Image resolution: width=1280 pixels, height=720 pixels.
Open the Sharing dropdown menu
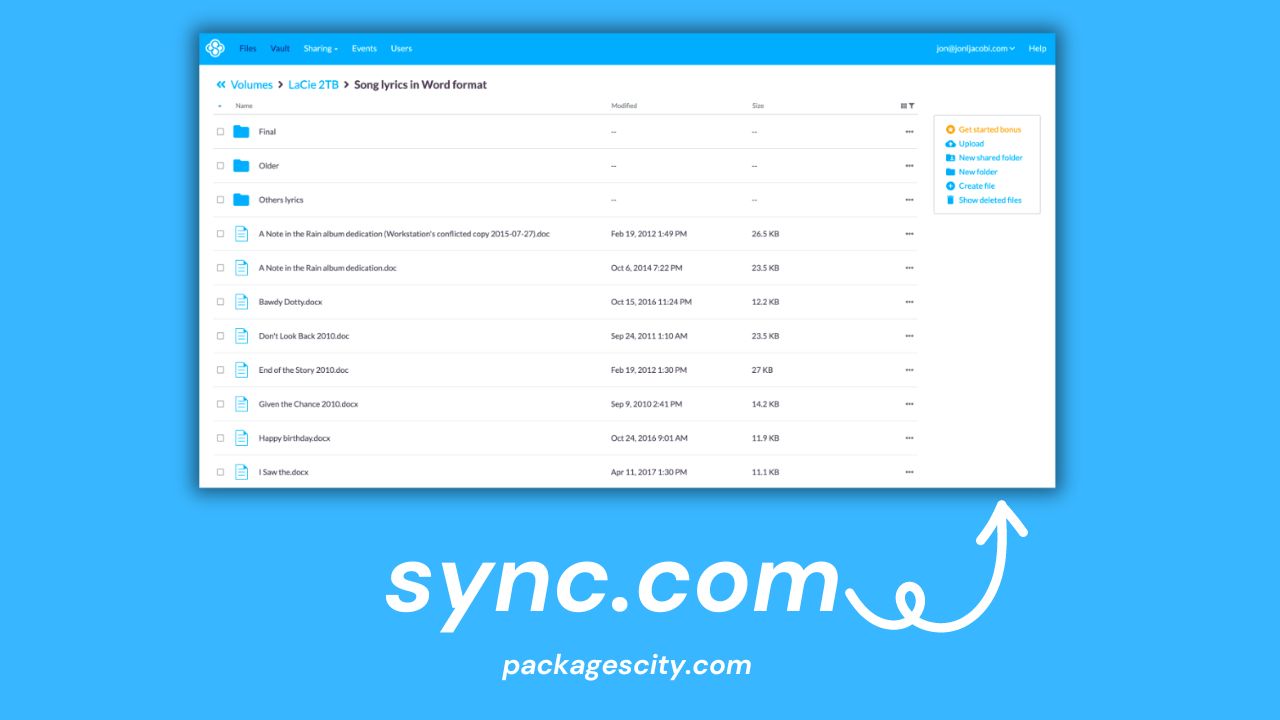coord(321,48)
